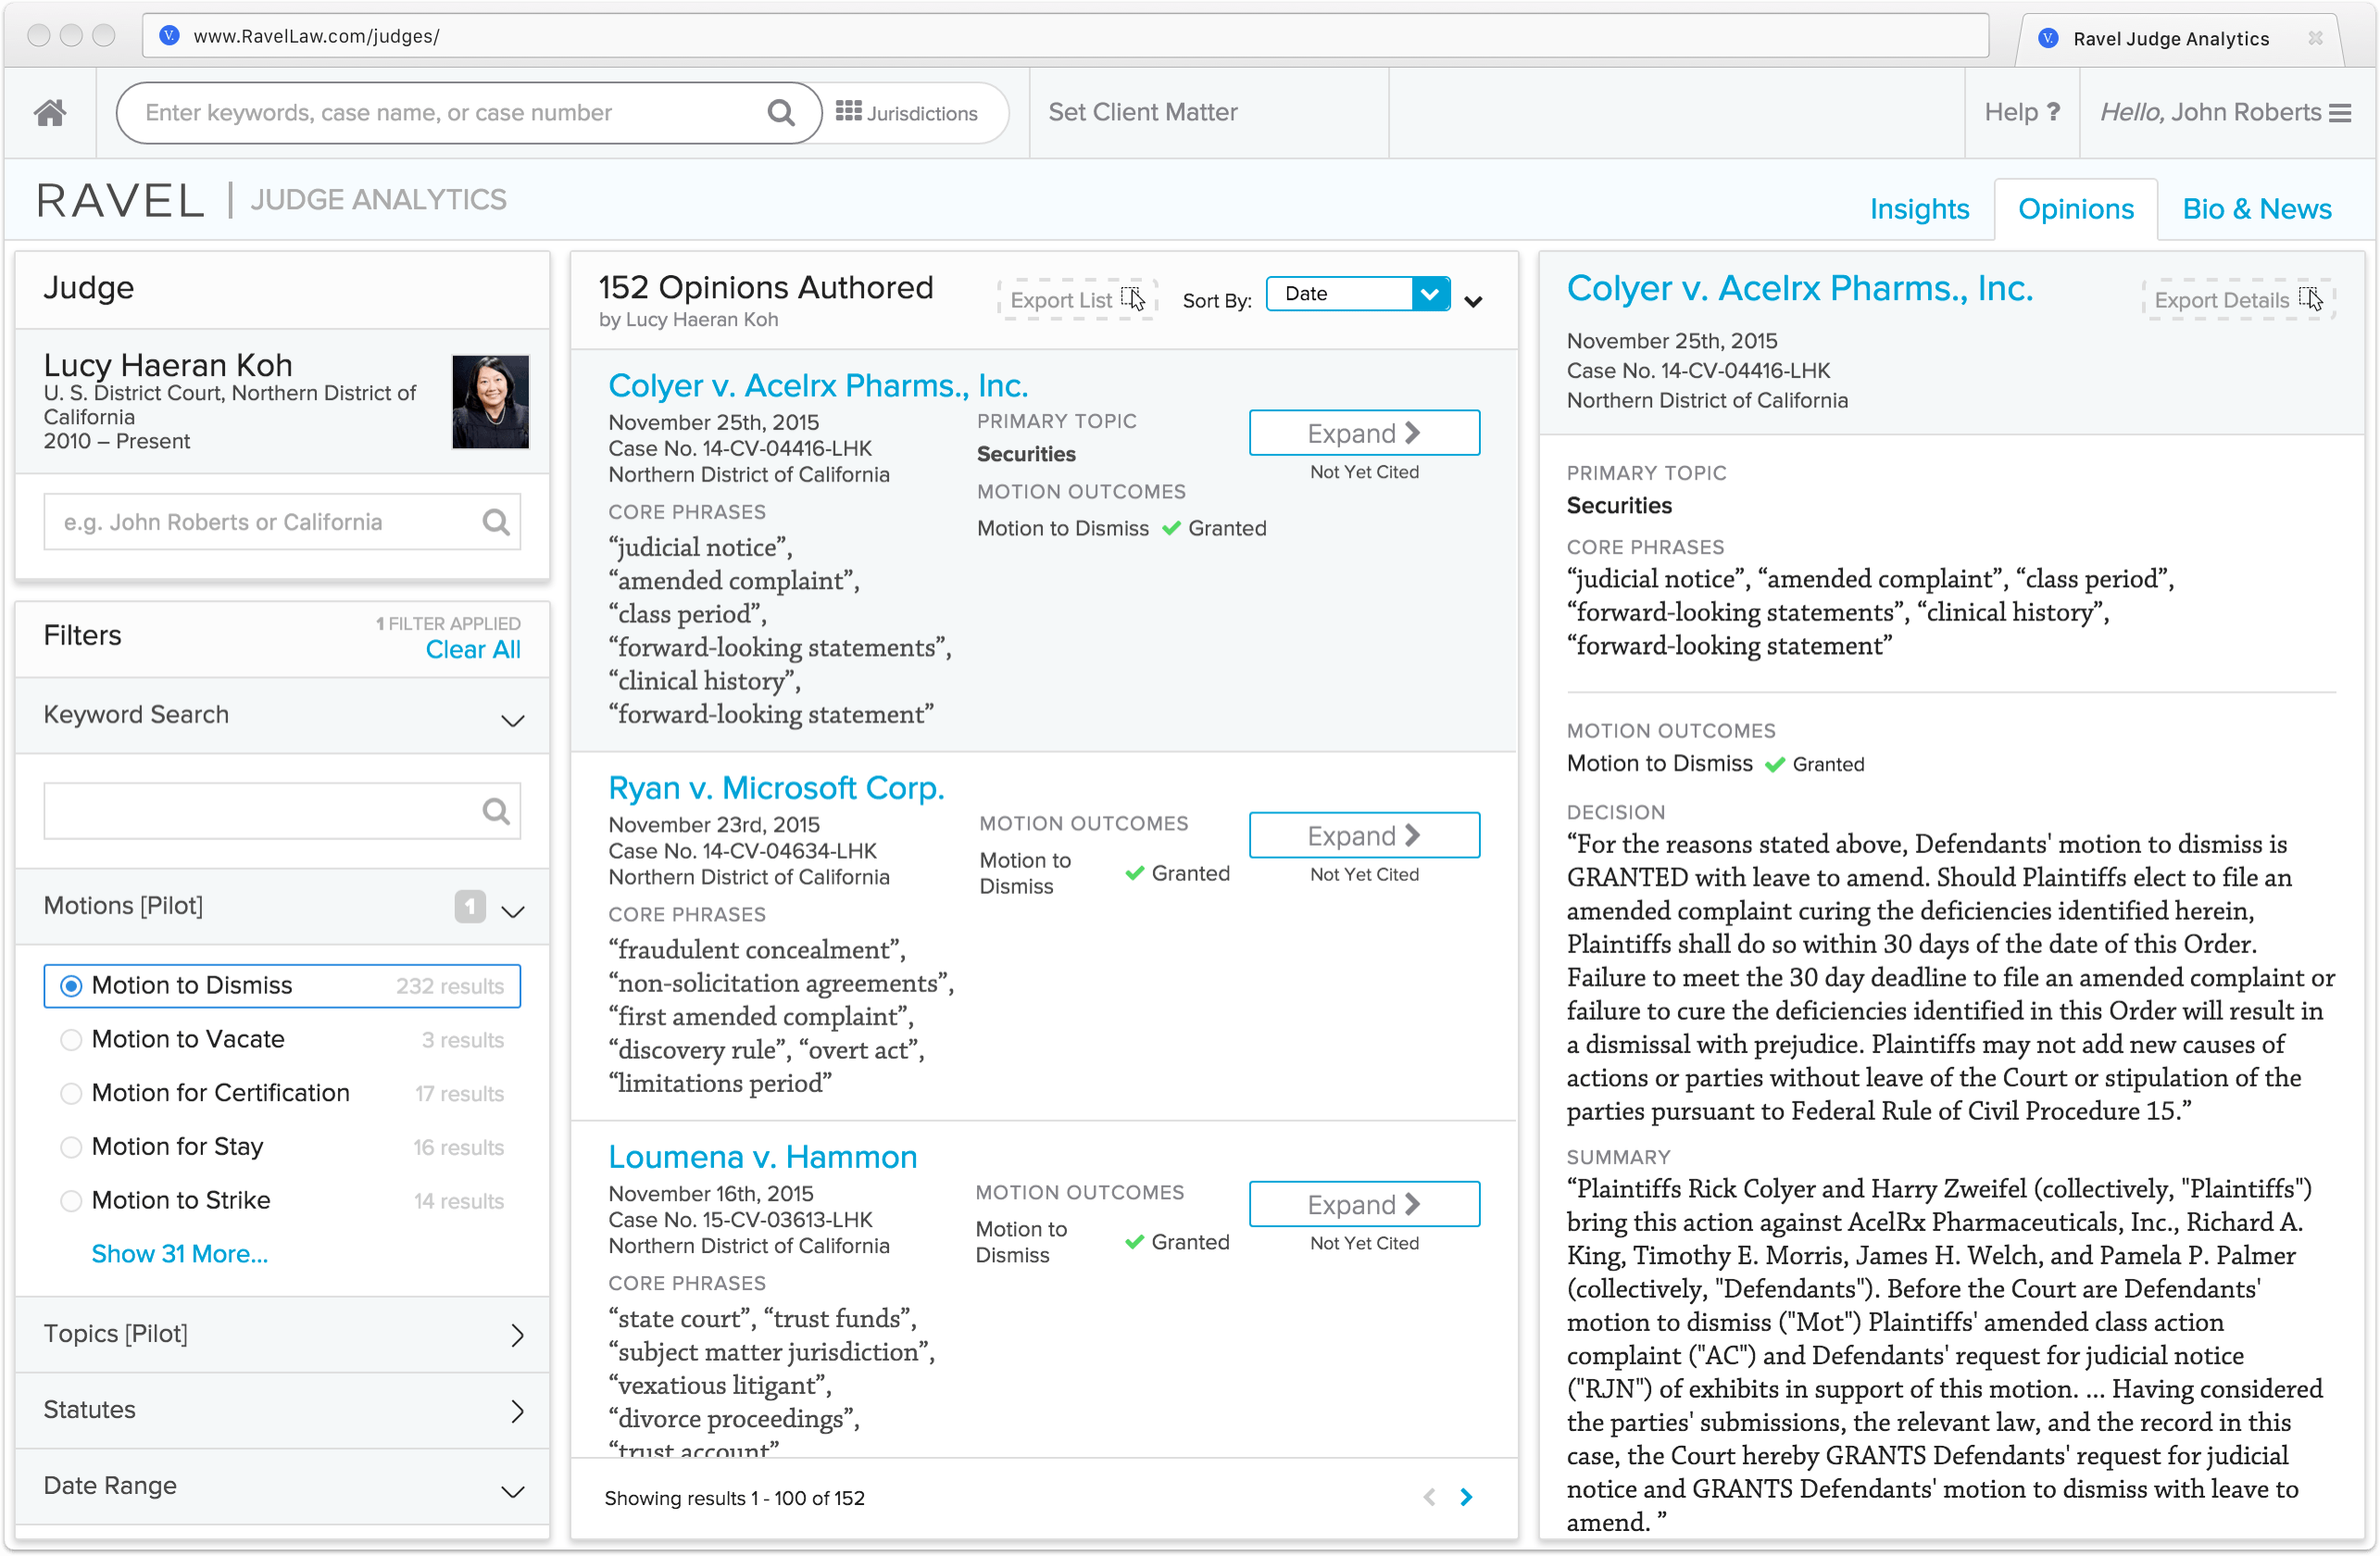Click the site favicon in address bar

(x=169, y=35)
